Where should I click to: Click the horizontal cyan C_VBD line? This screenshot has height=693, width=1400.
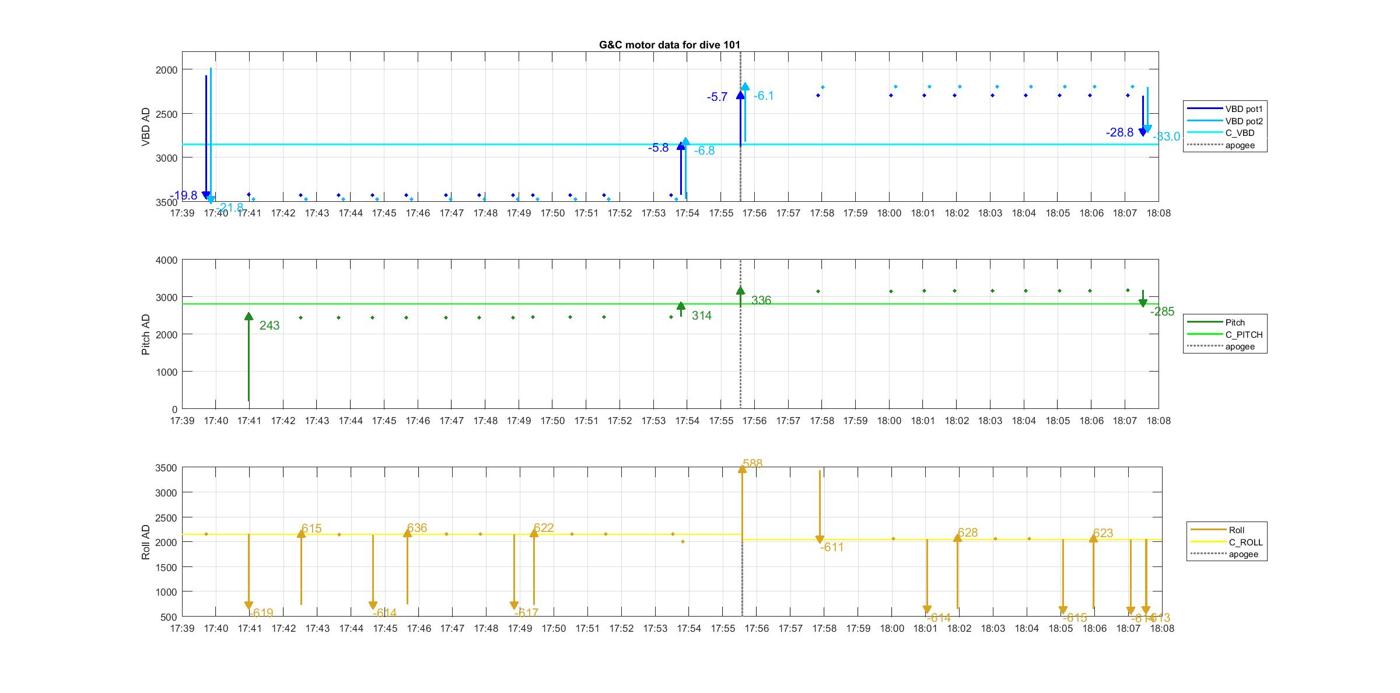[670, 144]
